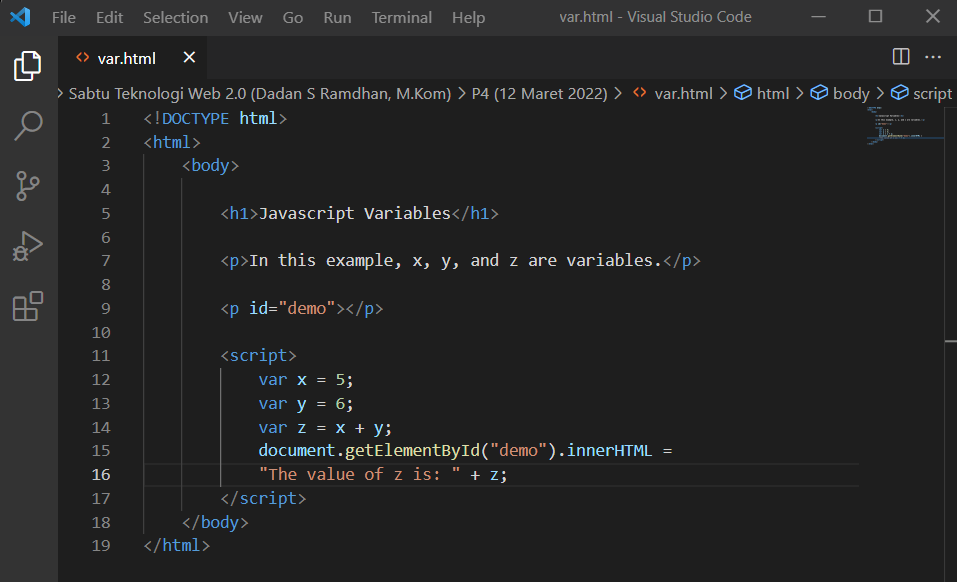Open the Source Control icon
Image resolution: width=957 pixels, height=582 pixels.
[x=27, y=187]
